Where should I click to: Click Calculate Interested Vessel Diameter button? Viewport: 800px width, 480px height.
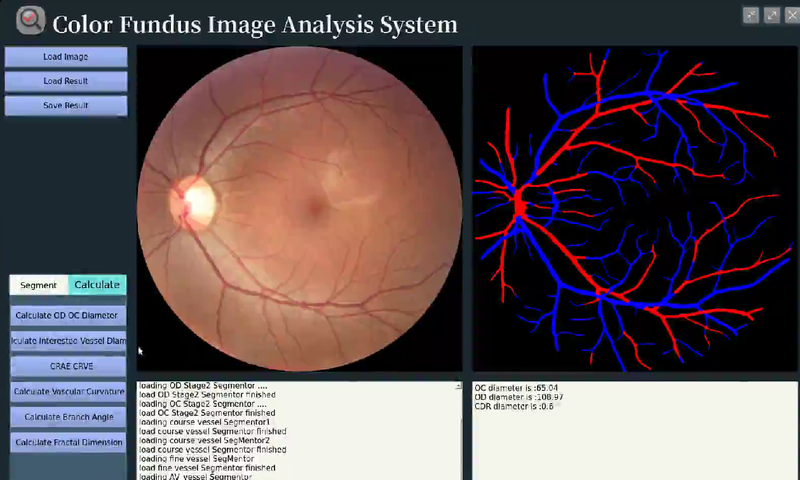coord(68,341)
